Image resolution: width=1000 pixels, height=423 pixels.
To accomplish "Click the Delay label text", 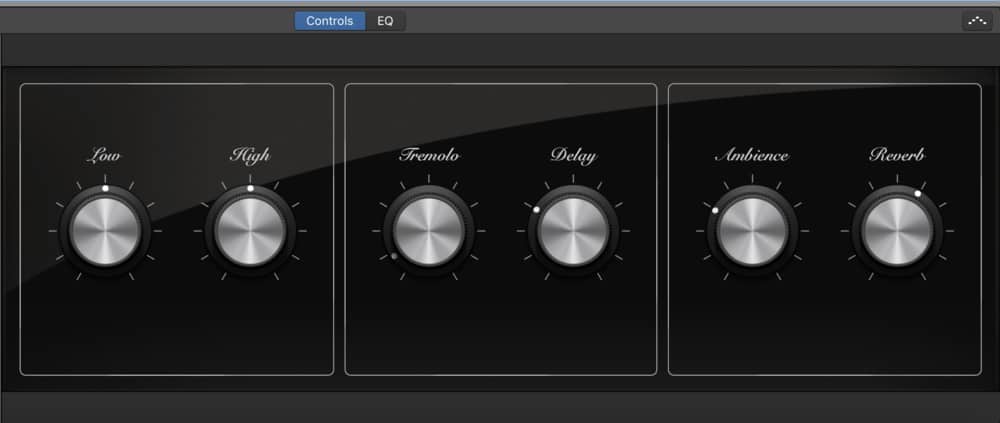I will [x=573, y=156].
